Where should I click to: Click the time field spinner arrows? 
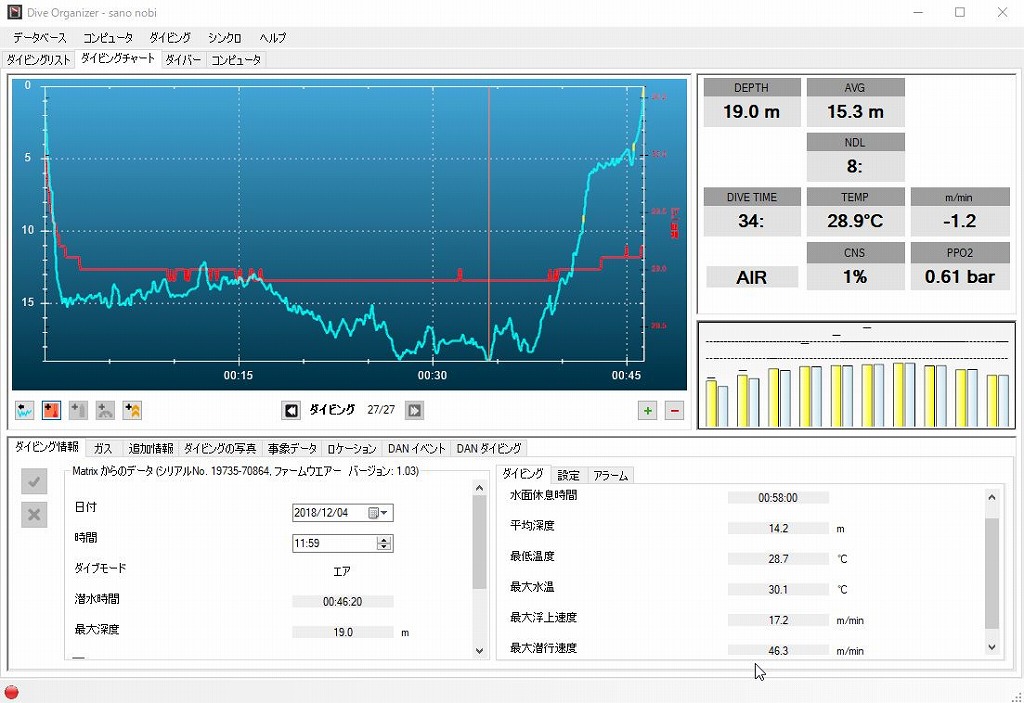tap(384, 544)
